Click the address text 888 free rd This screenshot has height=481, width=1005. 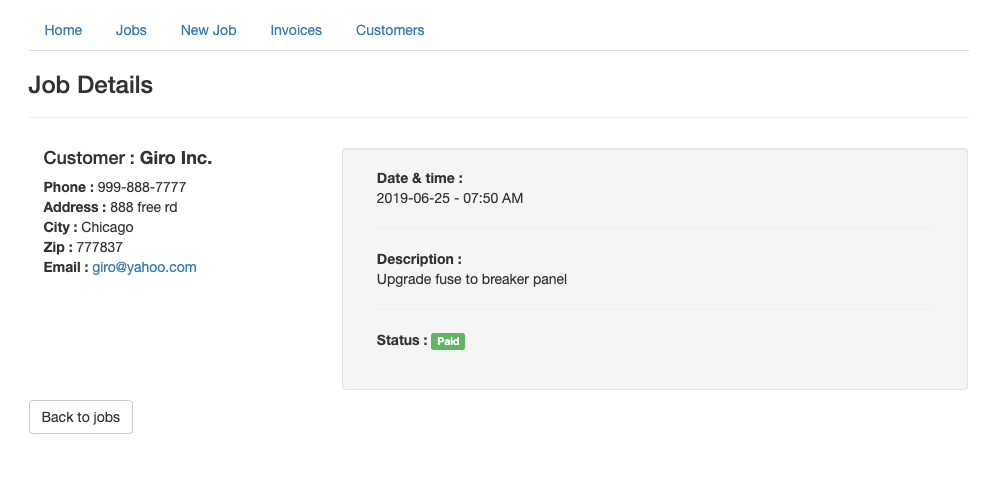tap(144, 207)
